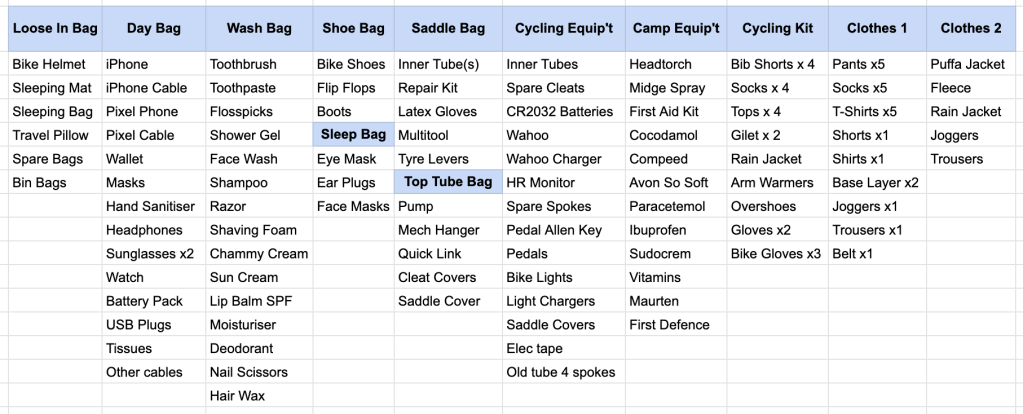Select the 'Puffa Jacket' cell
This screenshot has height=414, width=1023.
(x=967, y=64)
